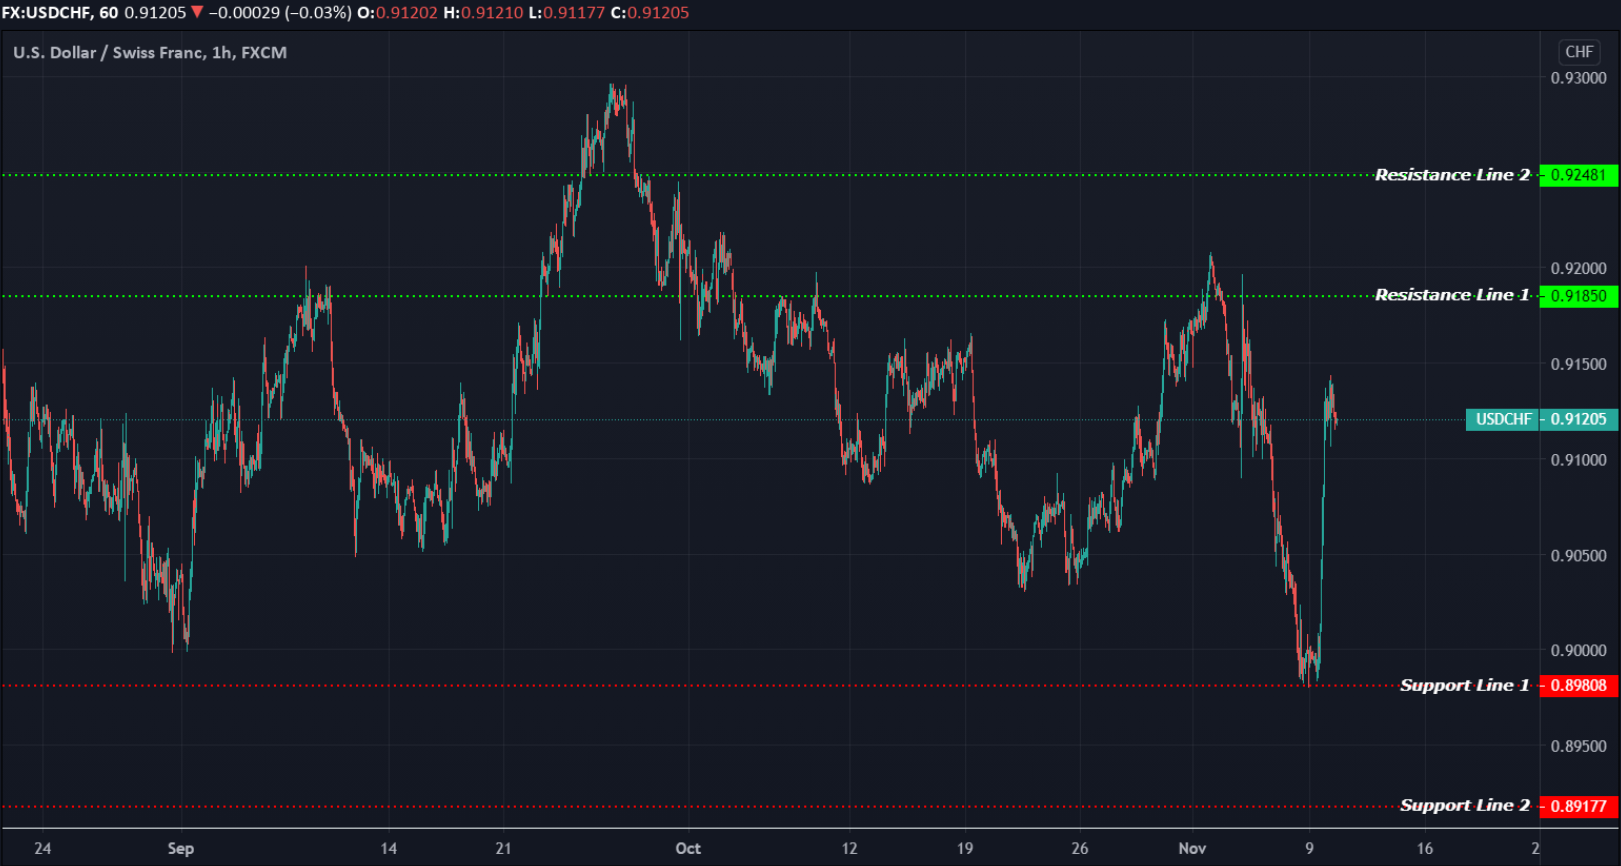Image resolution: width=1621 pixels, height=866 pixels.
Task: Click the 0.91850 green price tag
Action: (1579, 296)
